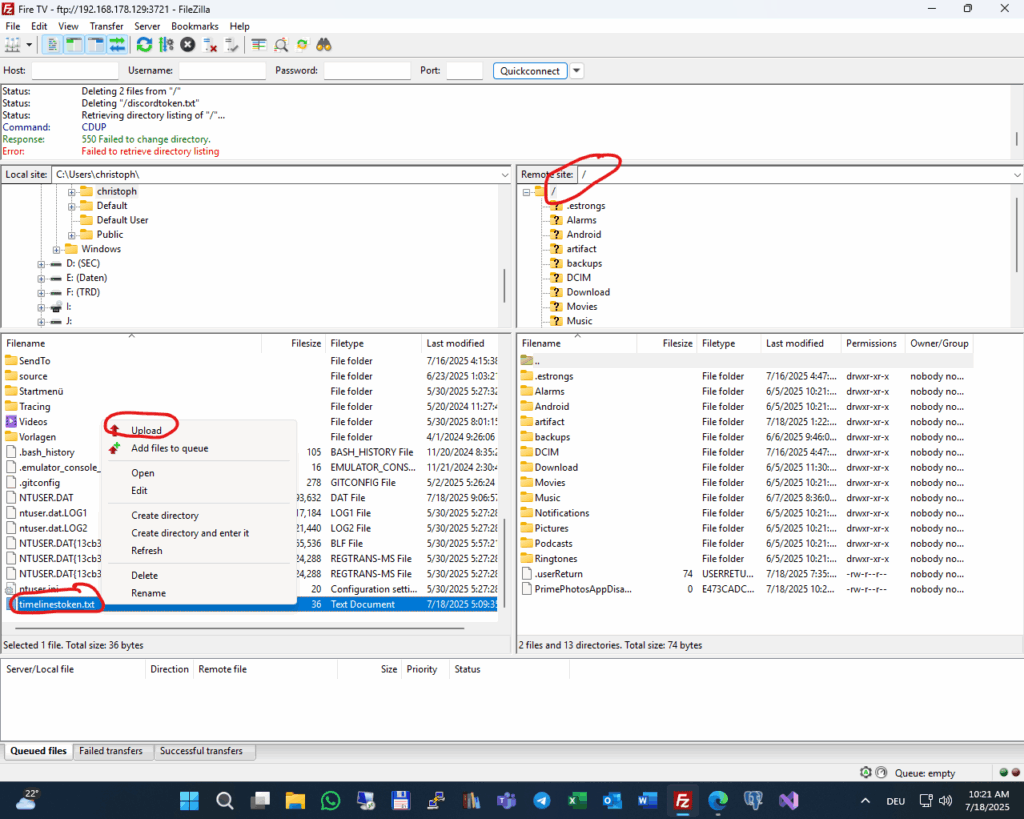Open the Transfer menu
Screen dimensions: 1024x819
[106, 26]
